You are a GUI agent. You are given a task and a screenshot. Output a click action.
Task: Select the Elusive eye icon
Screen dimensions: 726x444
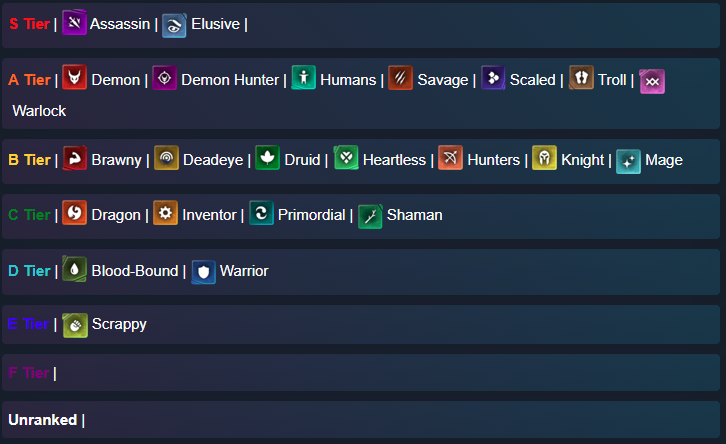pyautogui.click(x=175, y=24)
